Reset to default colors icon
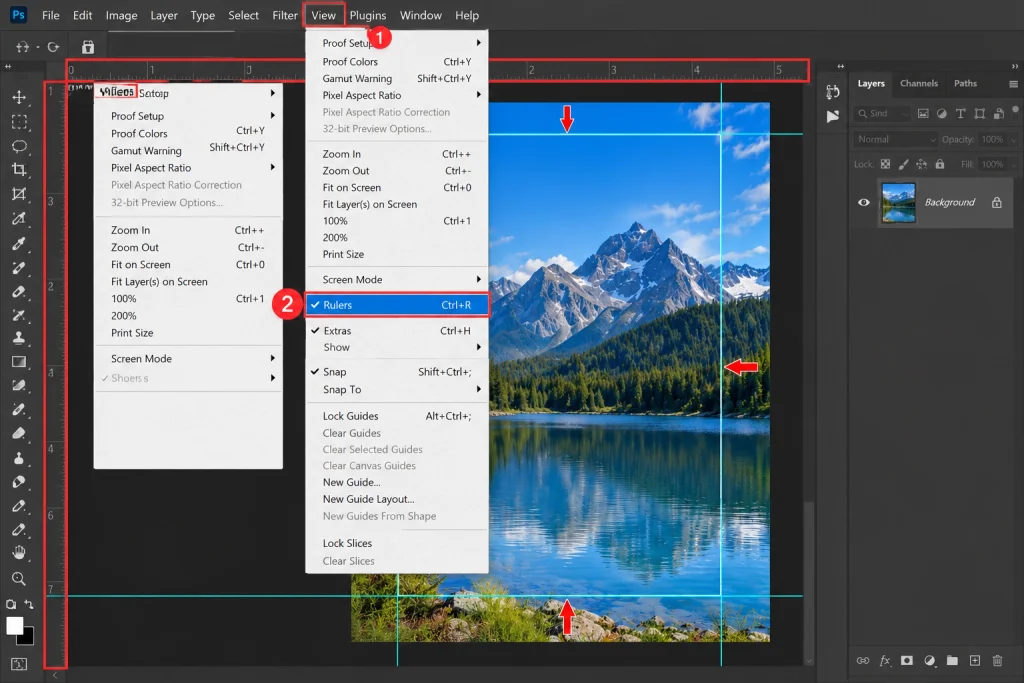 (10, 605)
